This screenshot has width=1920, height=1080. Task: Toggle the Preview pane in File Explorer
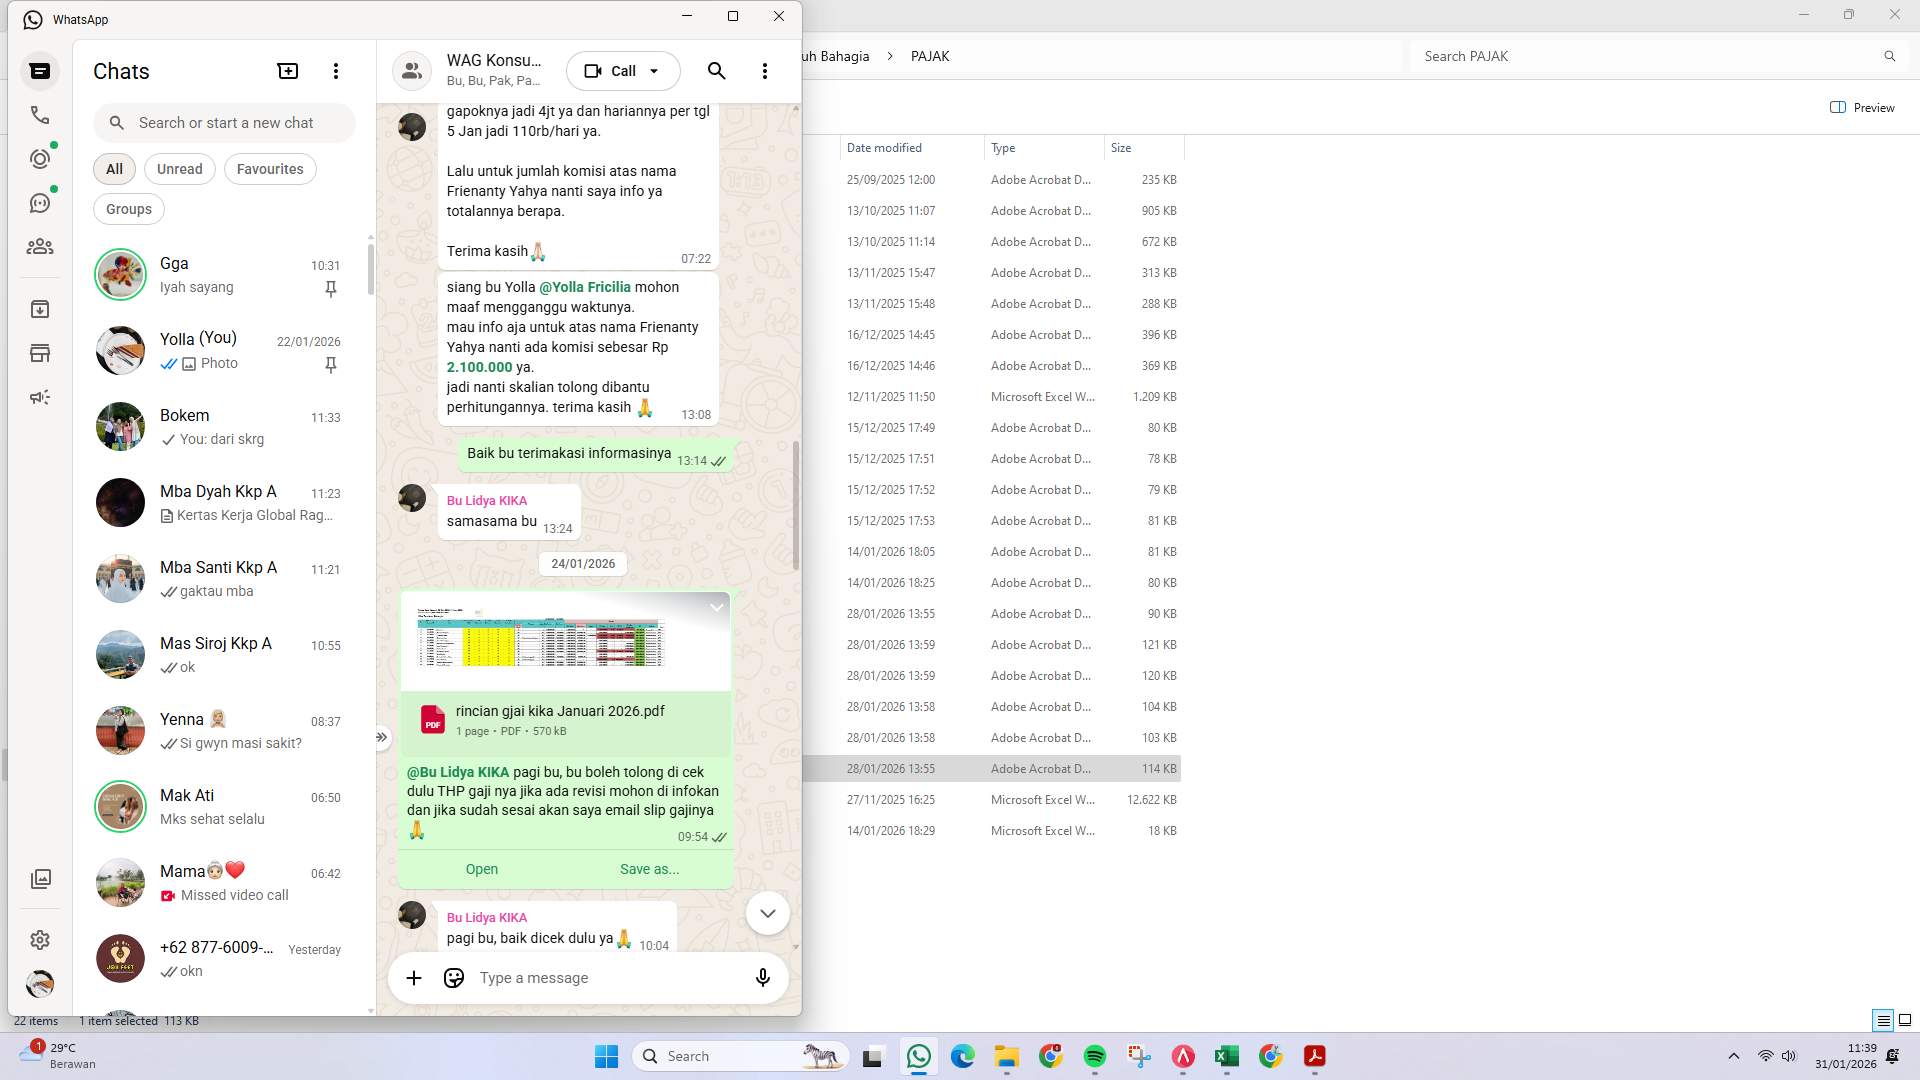(1862, 108)
